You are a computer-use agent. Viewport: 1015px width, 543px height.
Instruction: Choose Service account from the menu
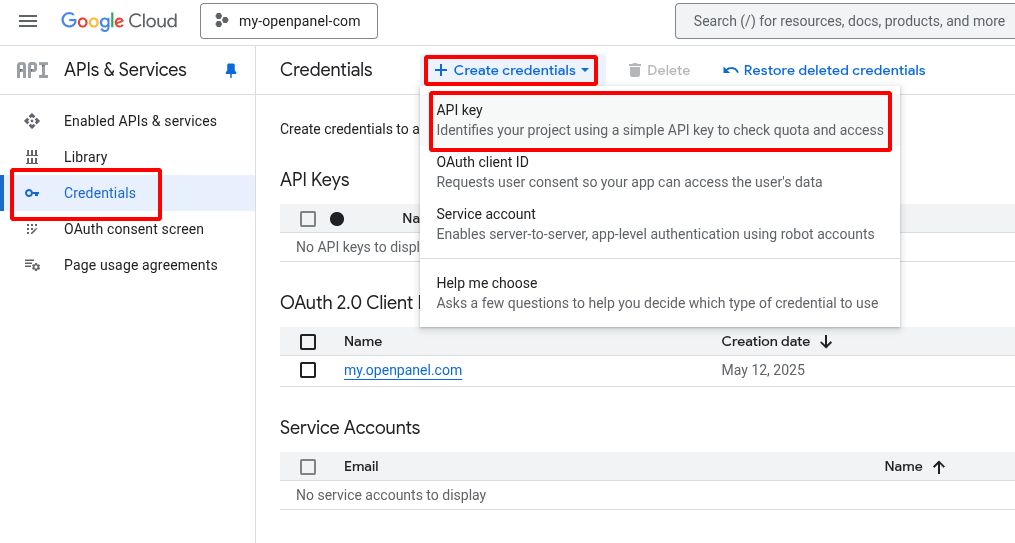(x=660, y=224)
